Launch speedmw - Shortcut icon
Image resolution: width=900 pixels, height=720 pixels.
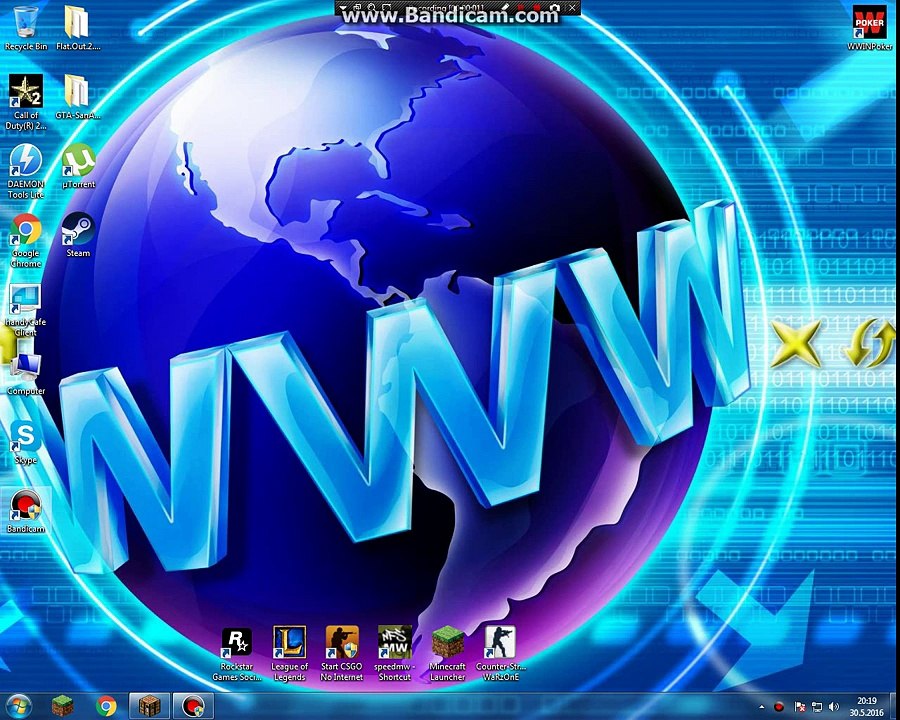tap(394, 654)
